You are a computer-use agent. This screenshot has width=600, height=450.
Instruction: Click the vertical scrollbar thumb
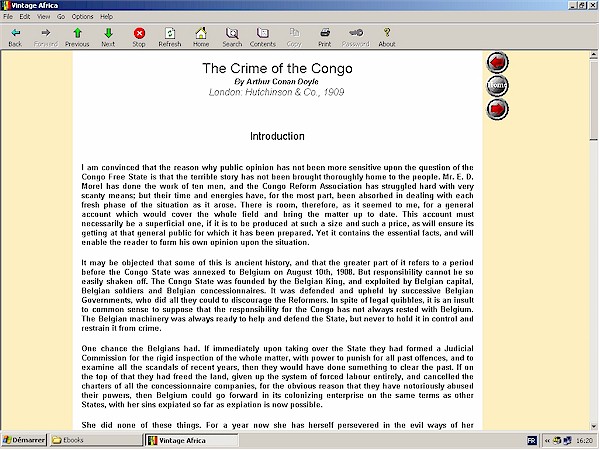click(x=593, y=100)
